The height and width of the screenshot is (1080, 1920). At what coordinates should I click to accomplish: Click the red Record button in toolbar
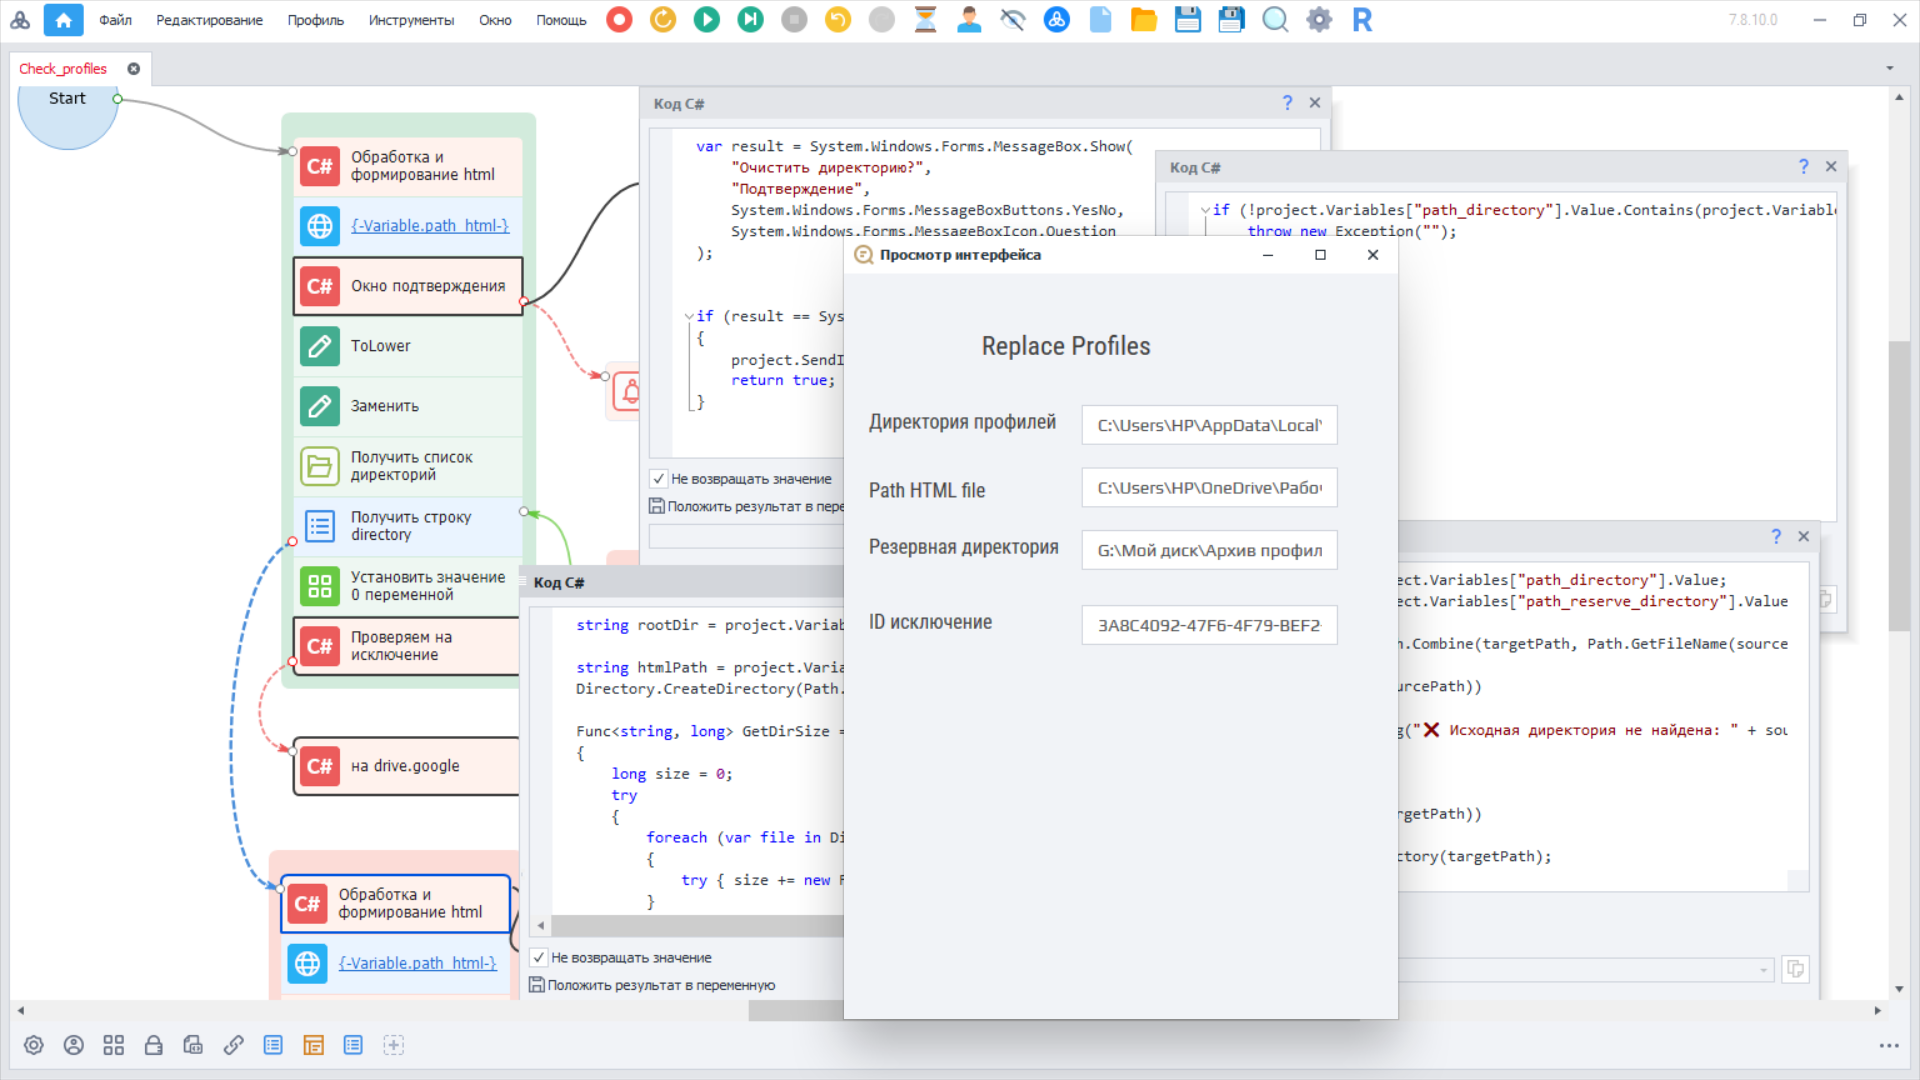click(x=619, y=19)
